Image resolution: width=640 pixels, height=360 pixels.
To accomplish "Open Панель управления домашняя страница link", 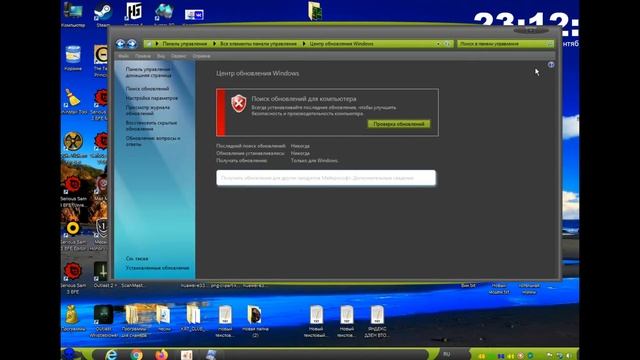I will pyautogui.click(x=148, y=72).
